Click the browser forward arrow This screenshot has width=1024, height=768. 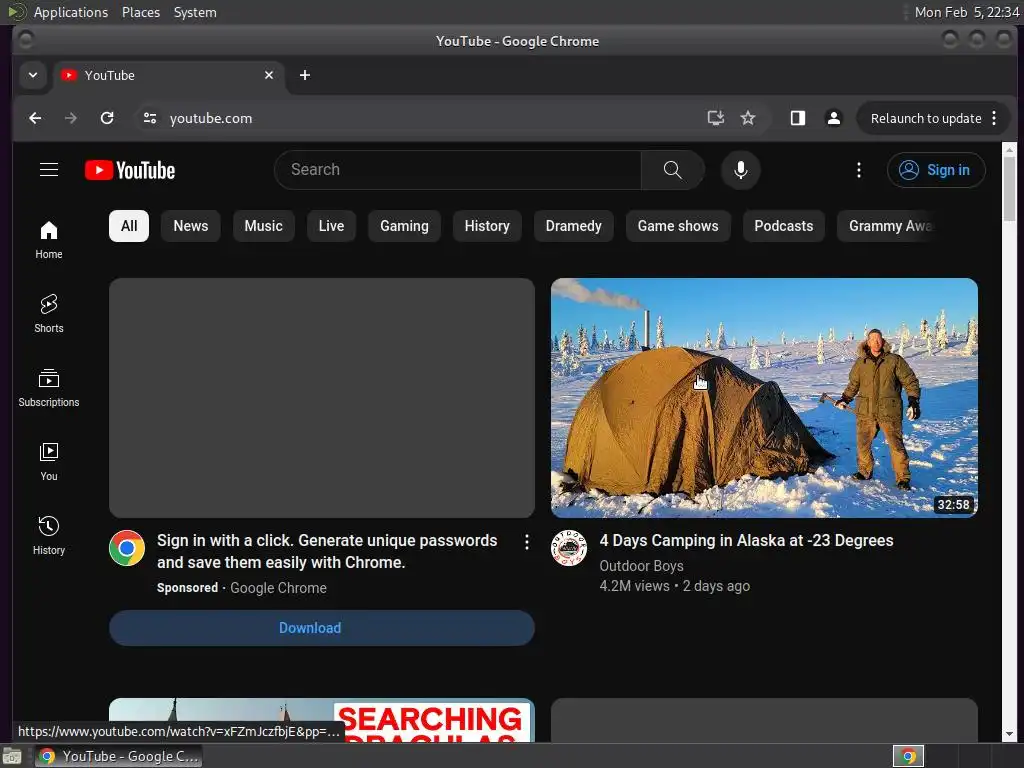pos(71,118)
